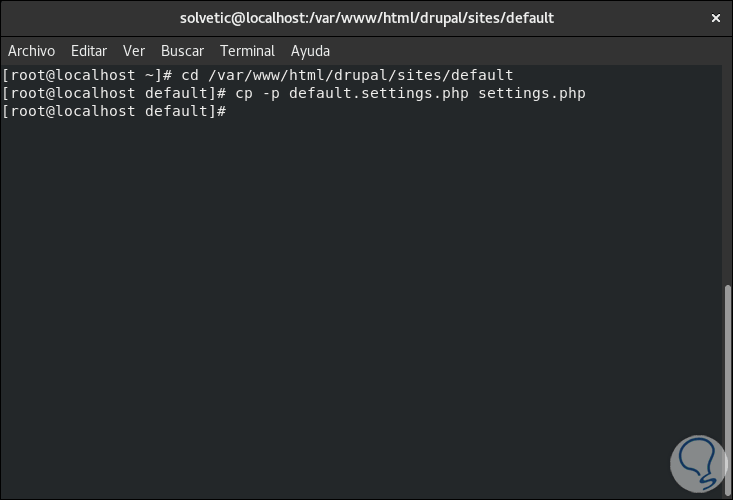Open the Ver menu
Screen dimensions: 733x500
click(x=134, y=51)
